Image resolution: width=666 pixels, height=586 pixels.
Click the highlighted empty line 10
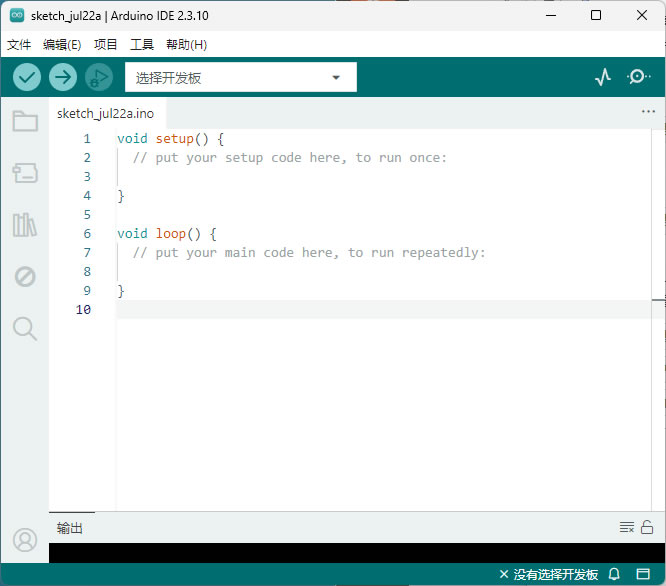384,310
